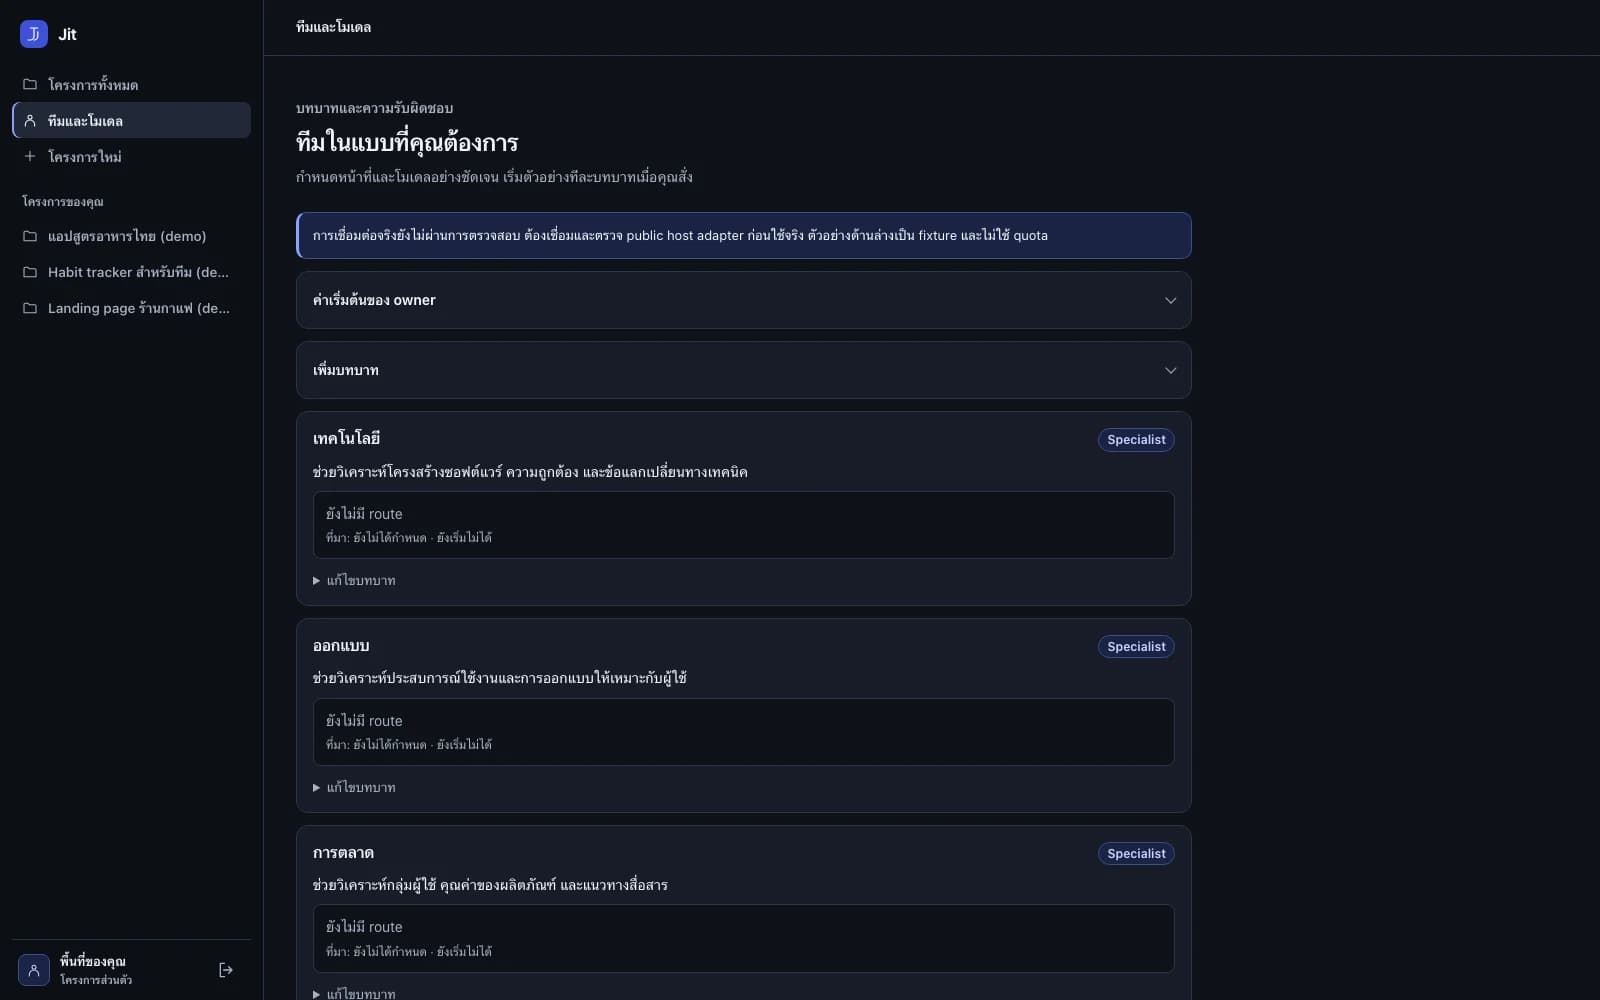Click the sign-out icon in sidebar footer
The width and height of the screenshot is (1600, 1000).
[226, 970]
